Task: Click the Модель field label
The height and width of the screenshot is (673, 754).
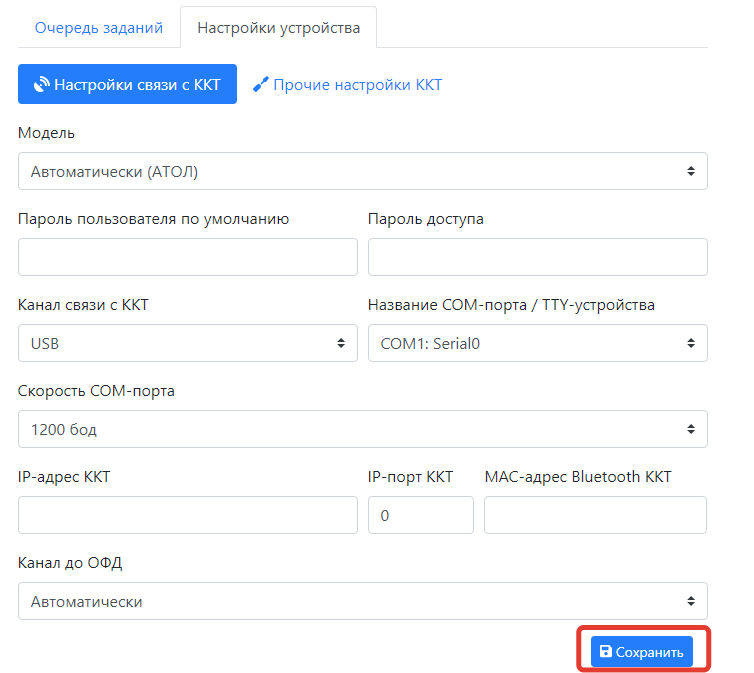Action: pos(46,133)
